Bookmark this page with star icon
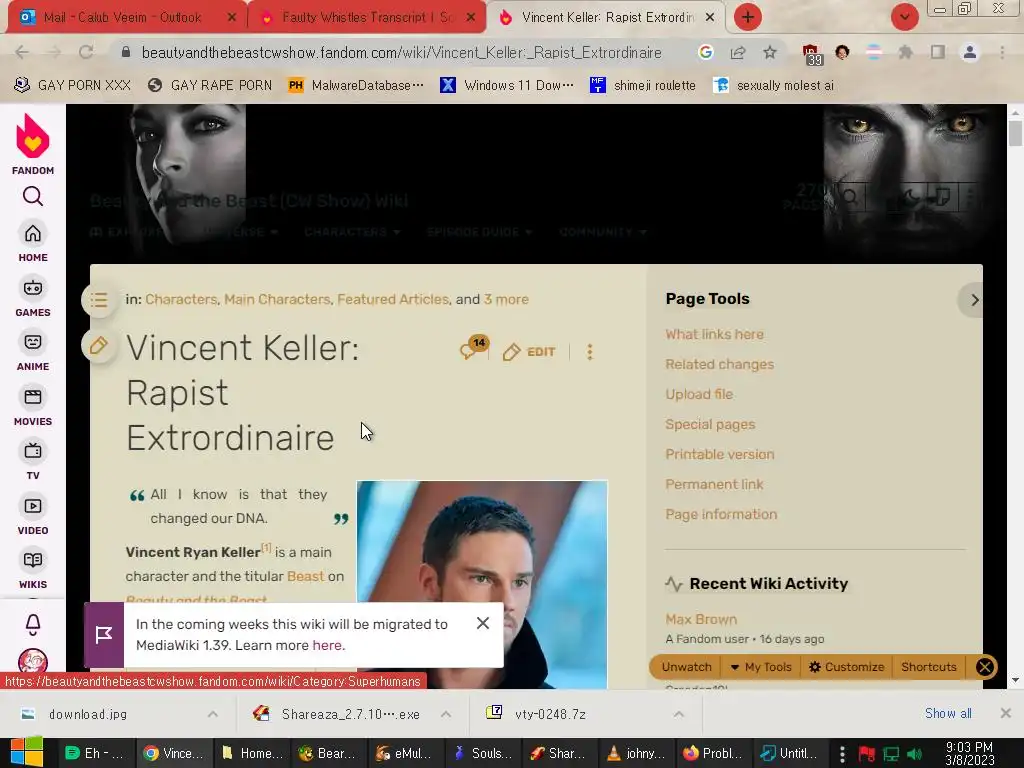1024x768 pixels. pos(770,52)
